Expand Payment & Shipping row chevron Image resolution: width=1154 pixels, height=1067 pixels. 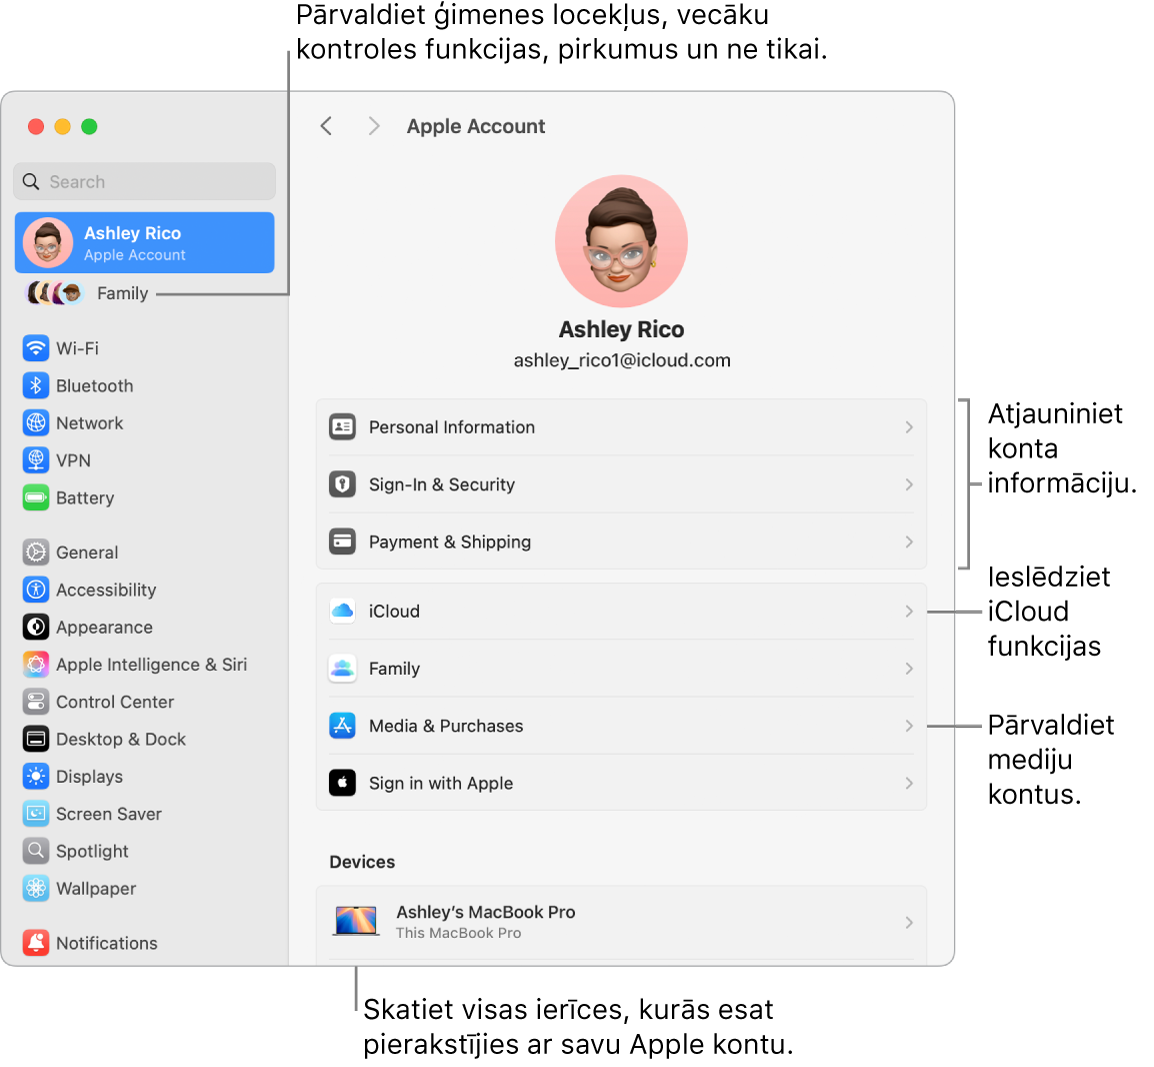pos(909,542)
